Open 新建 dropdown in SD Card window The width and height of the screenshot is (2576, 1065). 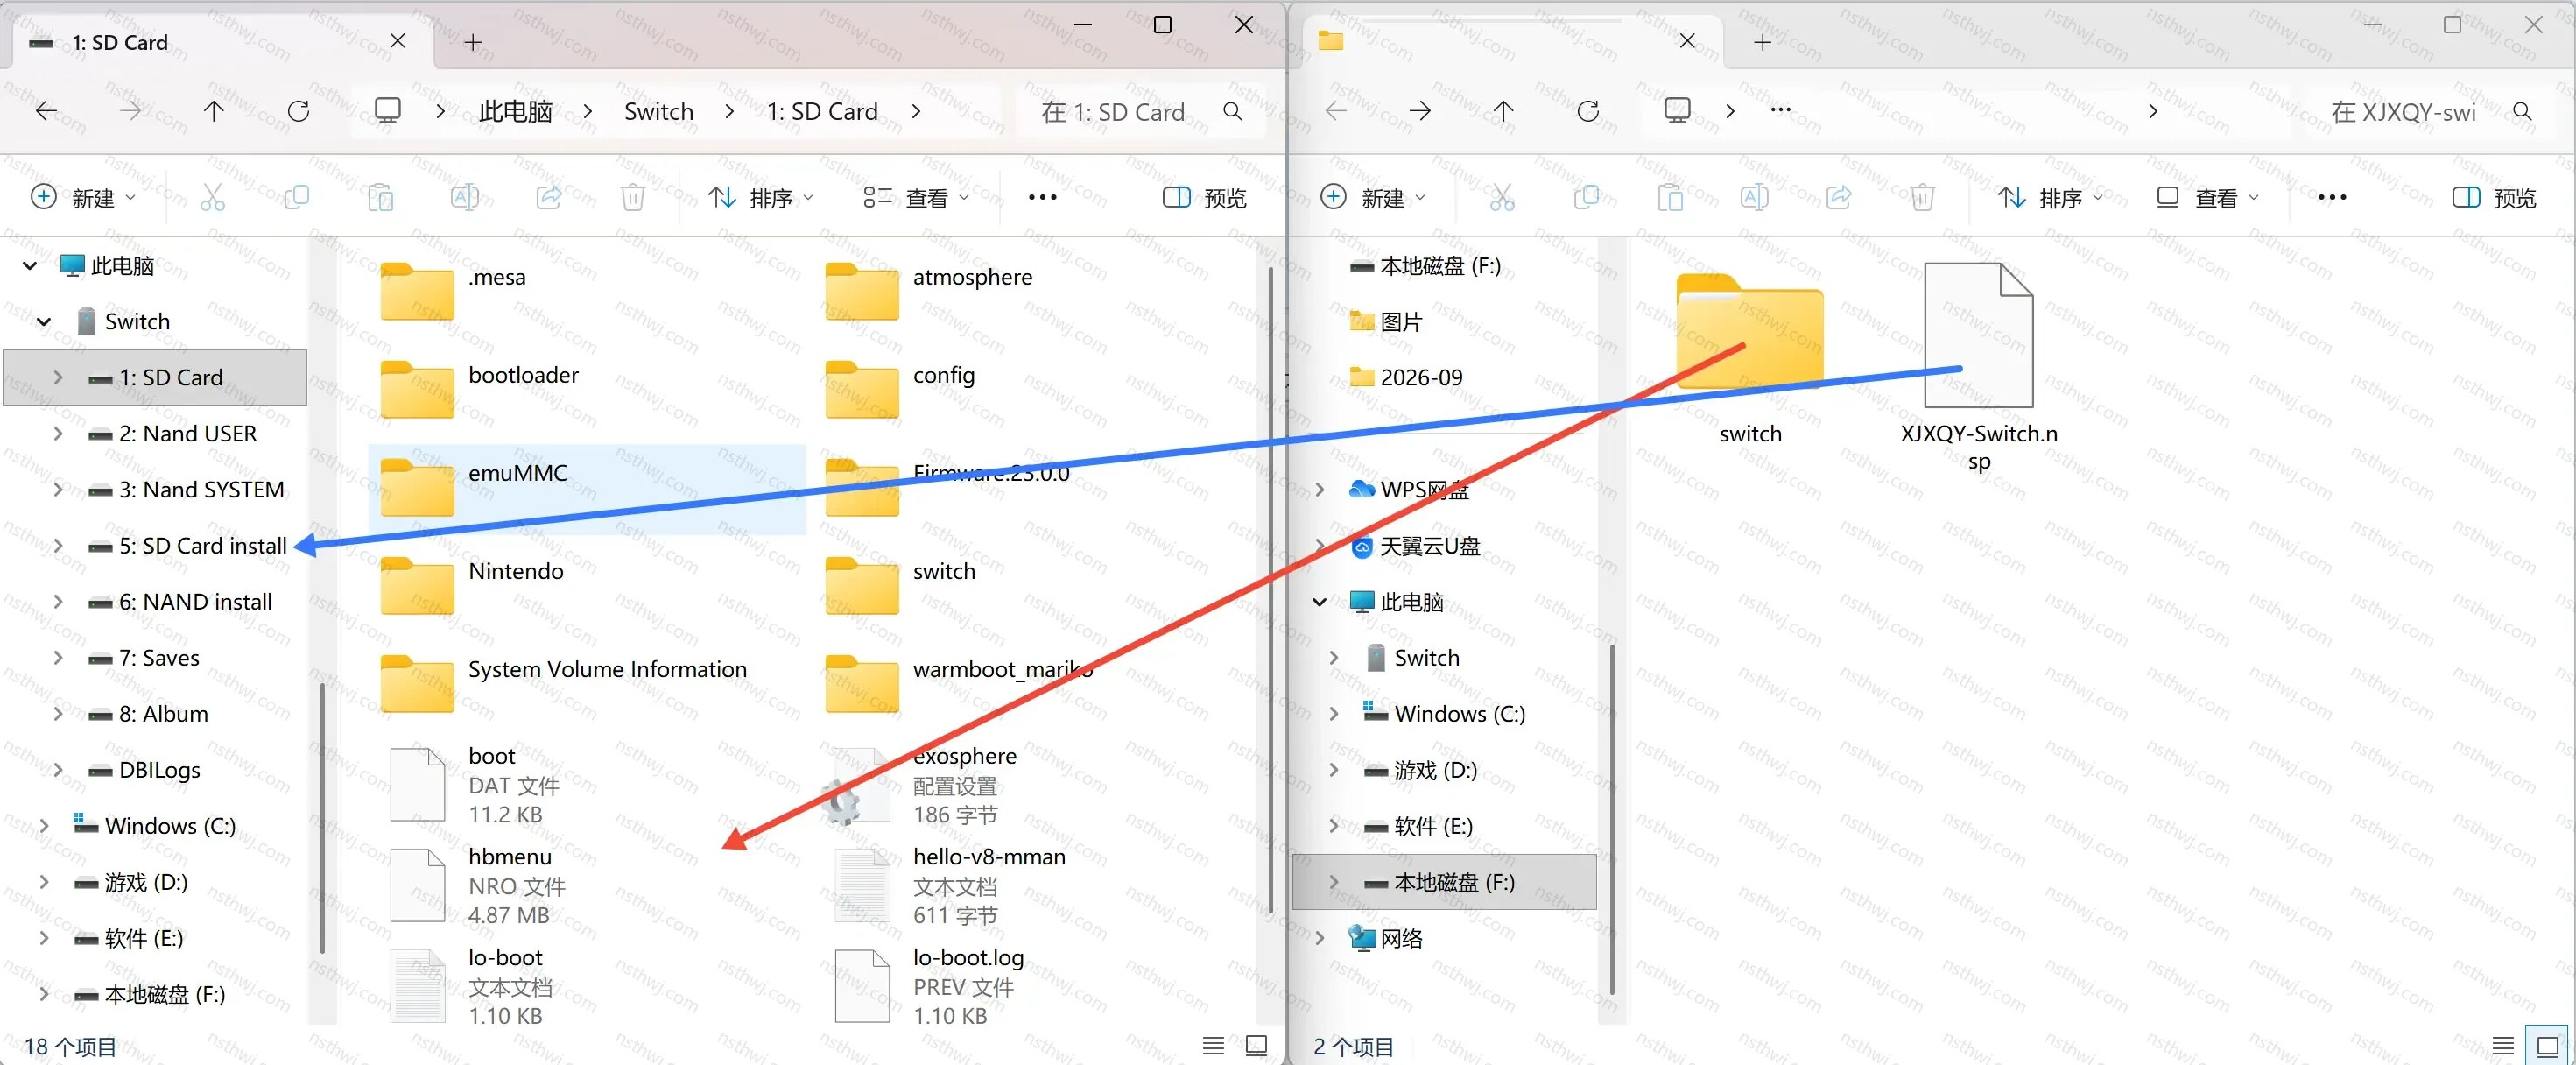click(x=82, y=197)
